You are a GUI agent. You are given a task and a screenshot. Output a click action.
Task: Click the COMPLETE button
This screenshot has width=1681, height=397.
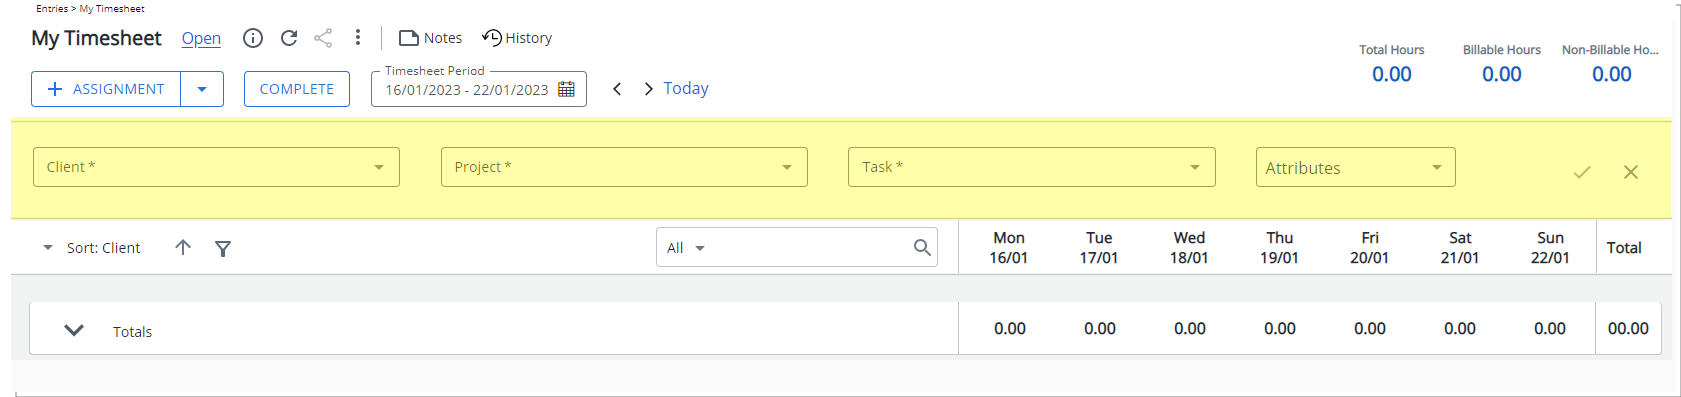coord(297,89)
